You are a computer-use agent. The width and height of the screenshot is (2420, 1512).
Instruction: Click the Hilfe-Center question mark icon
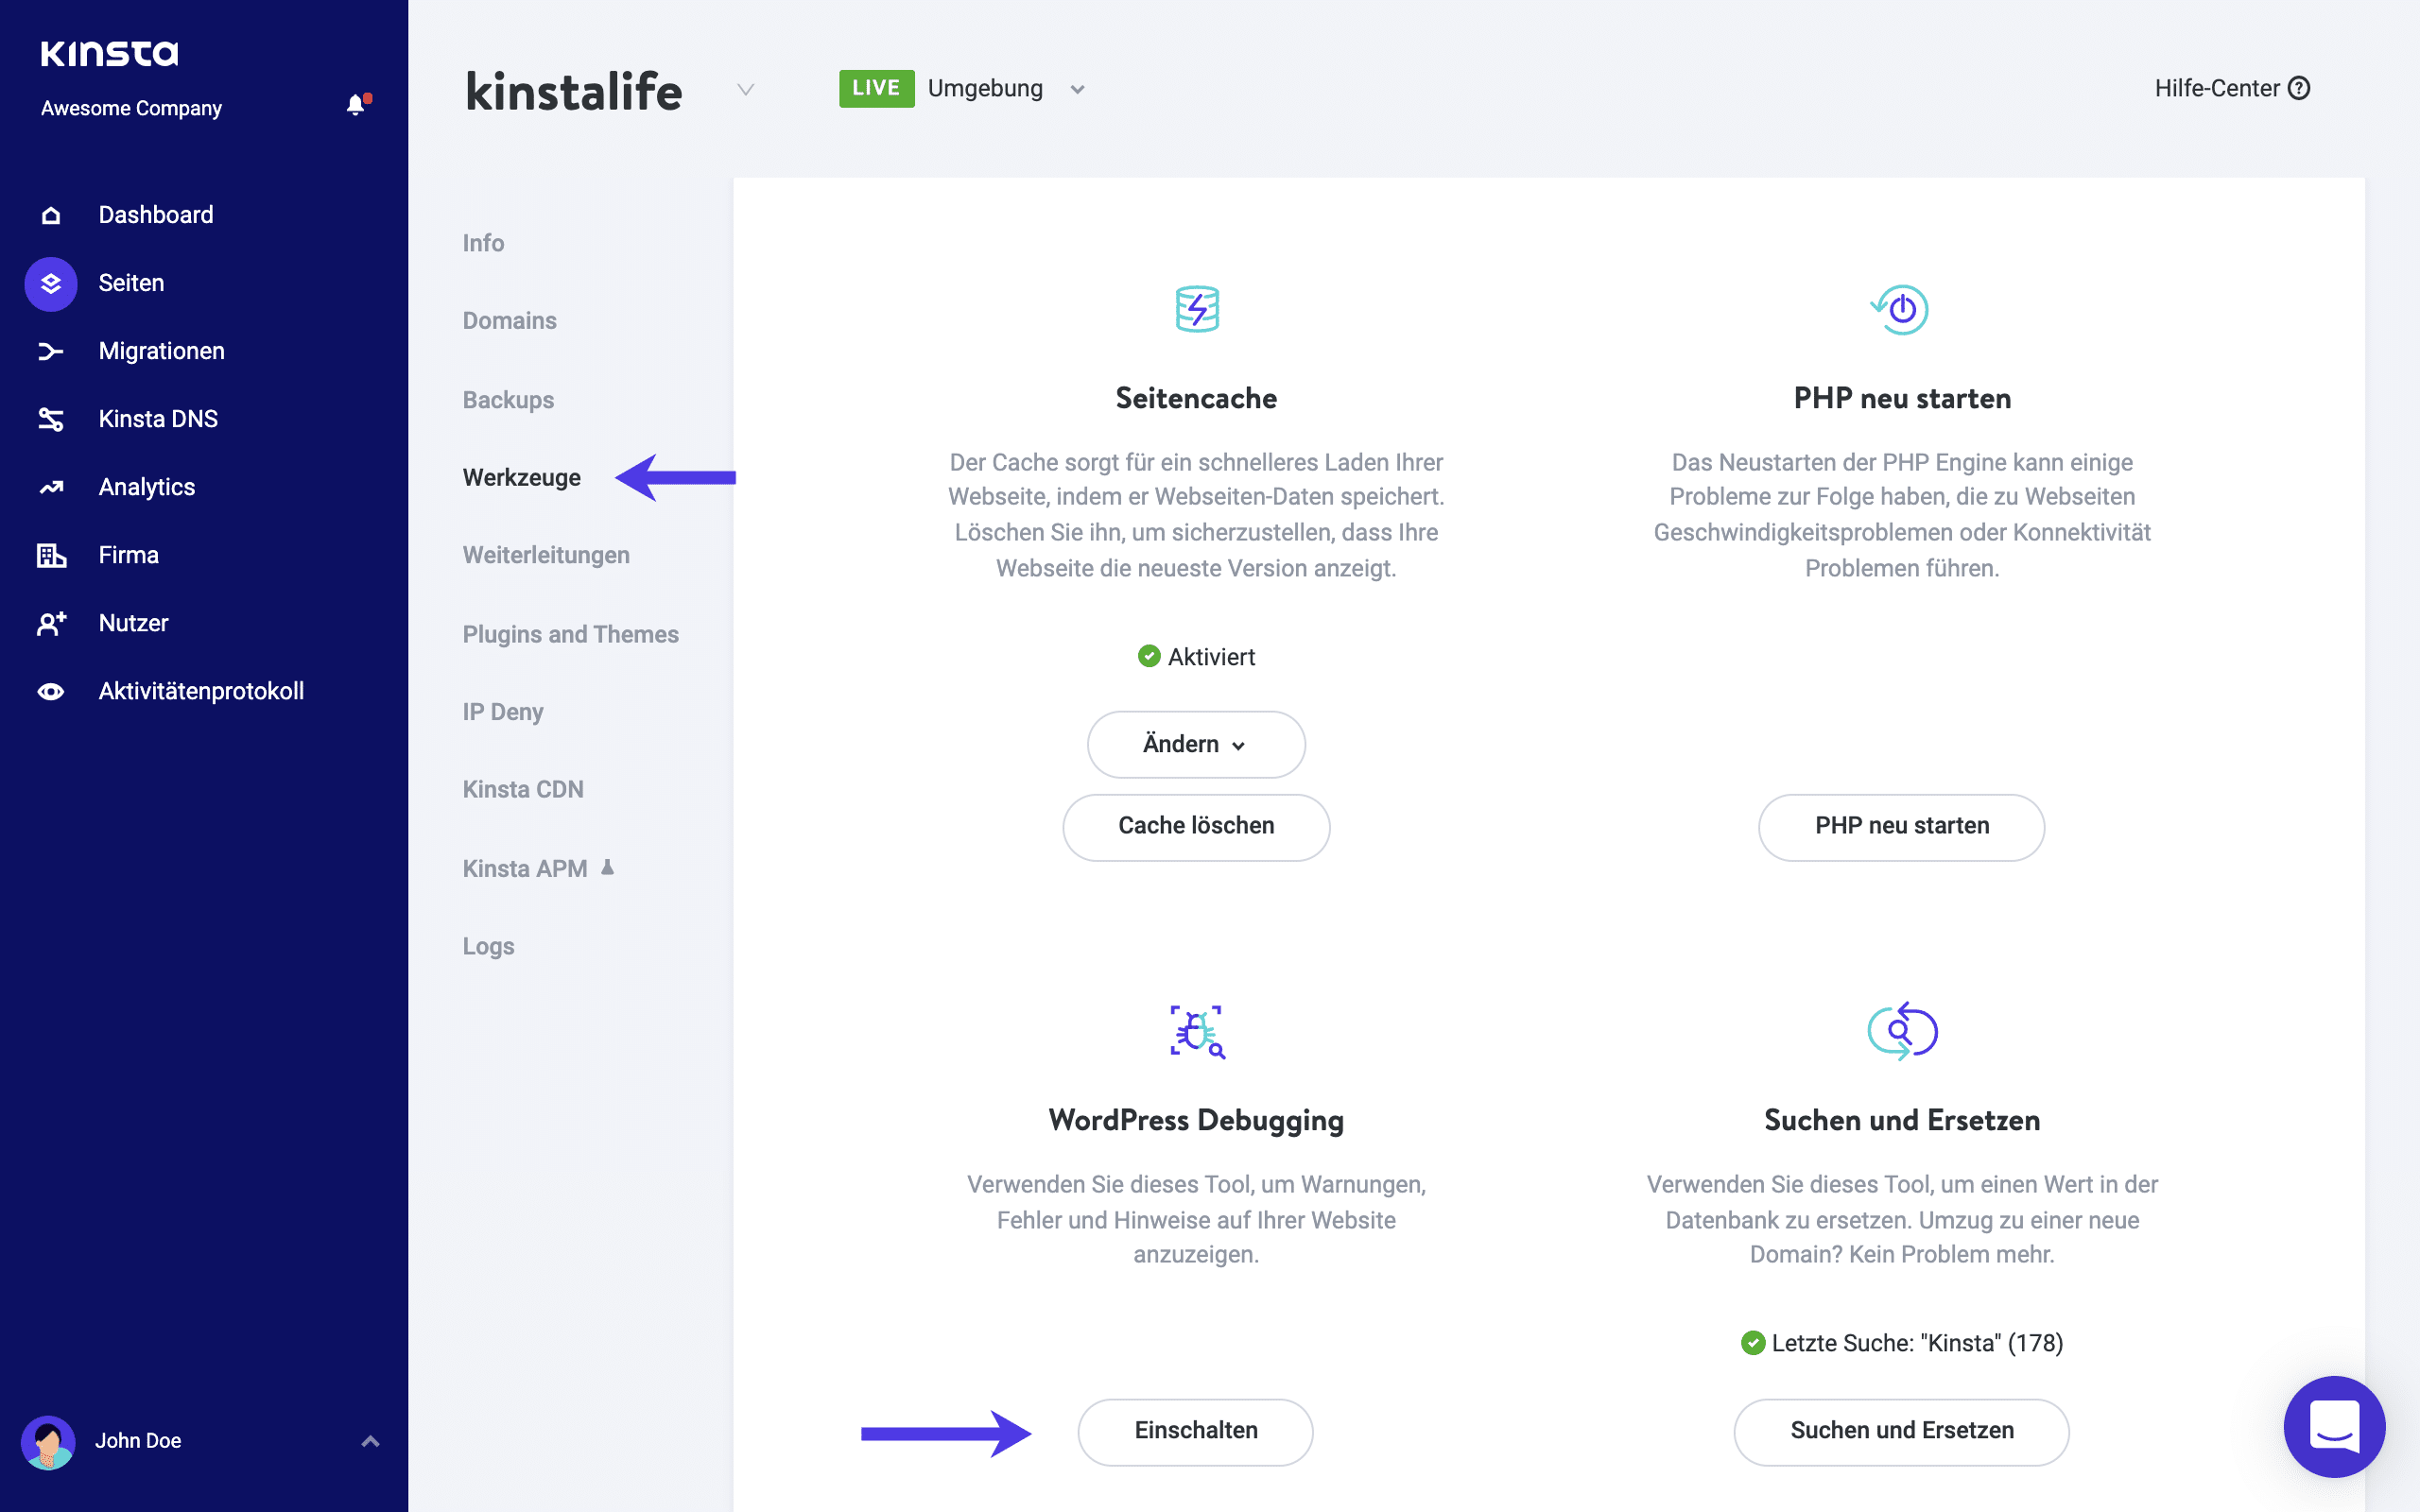tap(2299, 88)
